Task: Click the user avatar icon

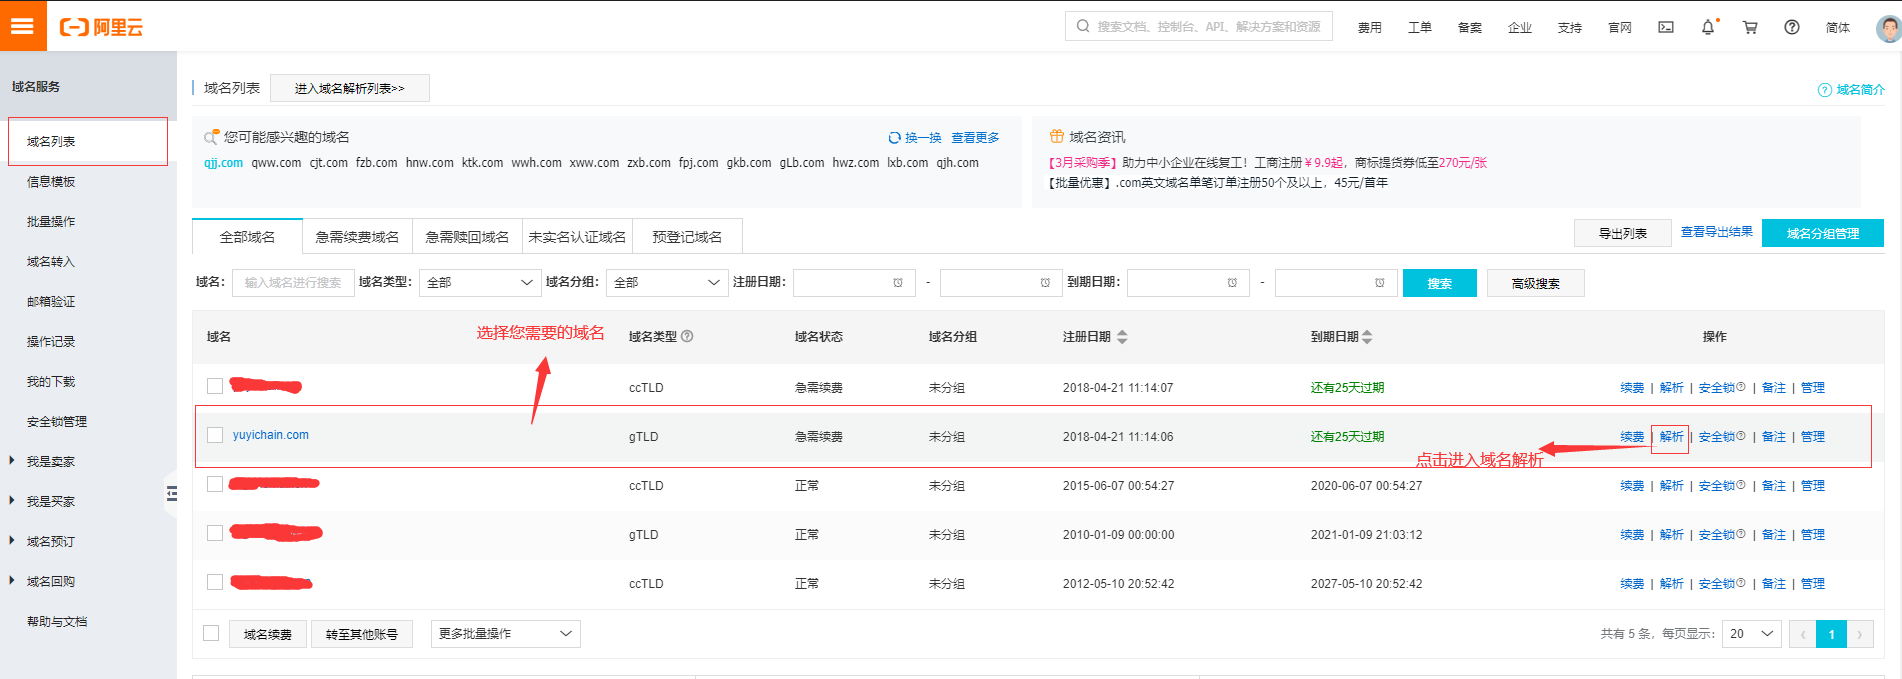Action: [1887, 28]
